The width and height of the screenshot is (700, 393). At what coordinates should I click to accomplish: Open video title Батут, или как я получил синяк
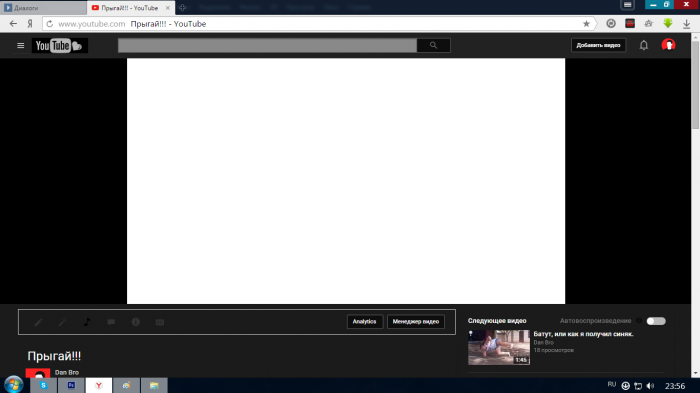(x=583, y=334)
